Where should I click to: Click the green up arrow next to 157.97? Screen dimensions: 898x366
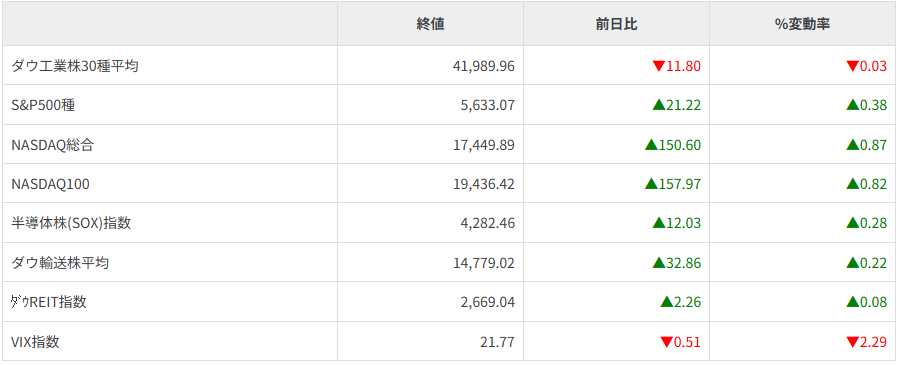(651, 184)
